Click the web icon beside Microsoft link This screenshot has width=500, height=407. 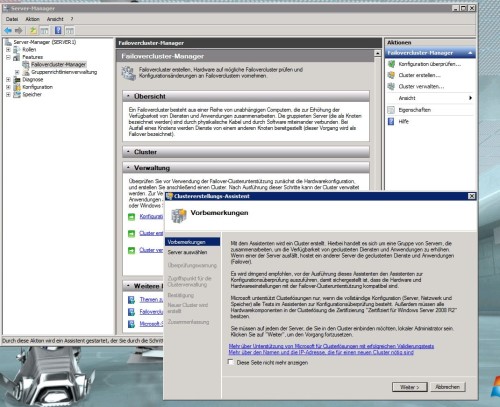point(132,324)
